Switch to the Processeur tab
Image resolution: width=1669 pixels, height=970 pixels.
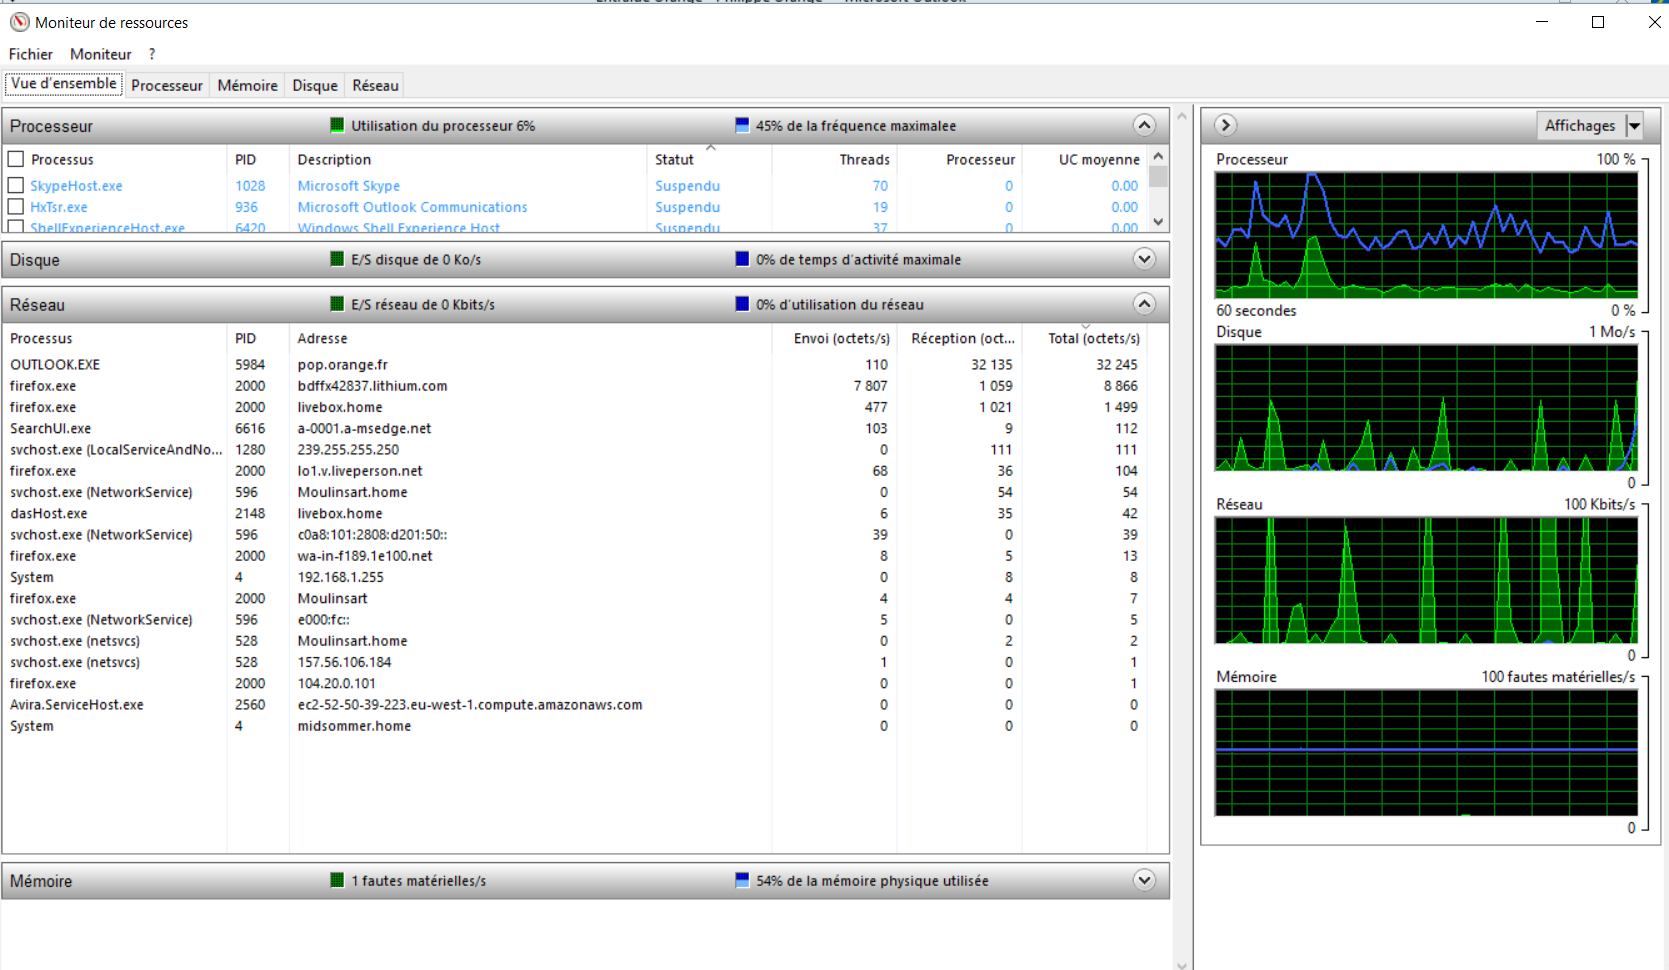(x=166, y=86)
